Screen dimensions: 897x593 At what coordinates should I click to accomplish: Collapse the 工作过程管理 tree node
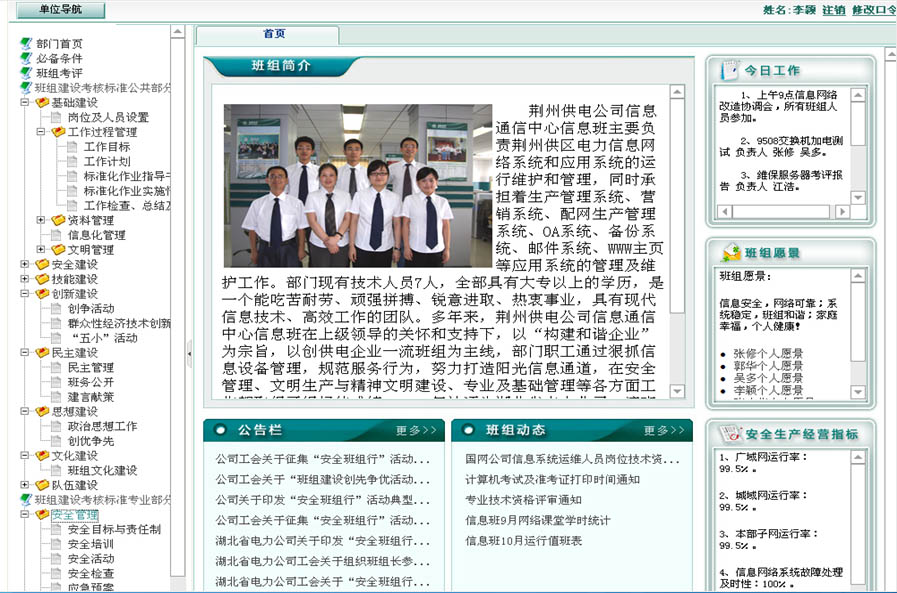41,132
